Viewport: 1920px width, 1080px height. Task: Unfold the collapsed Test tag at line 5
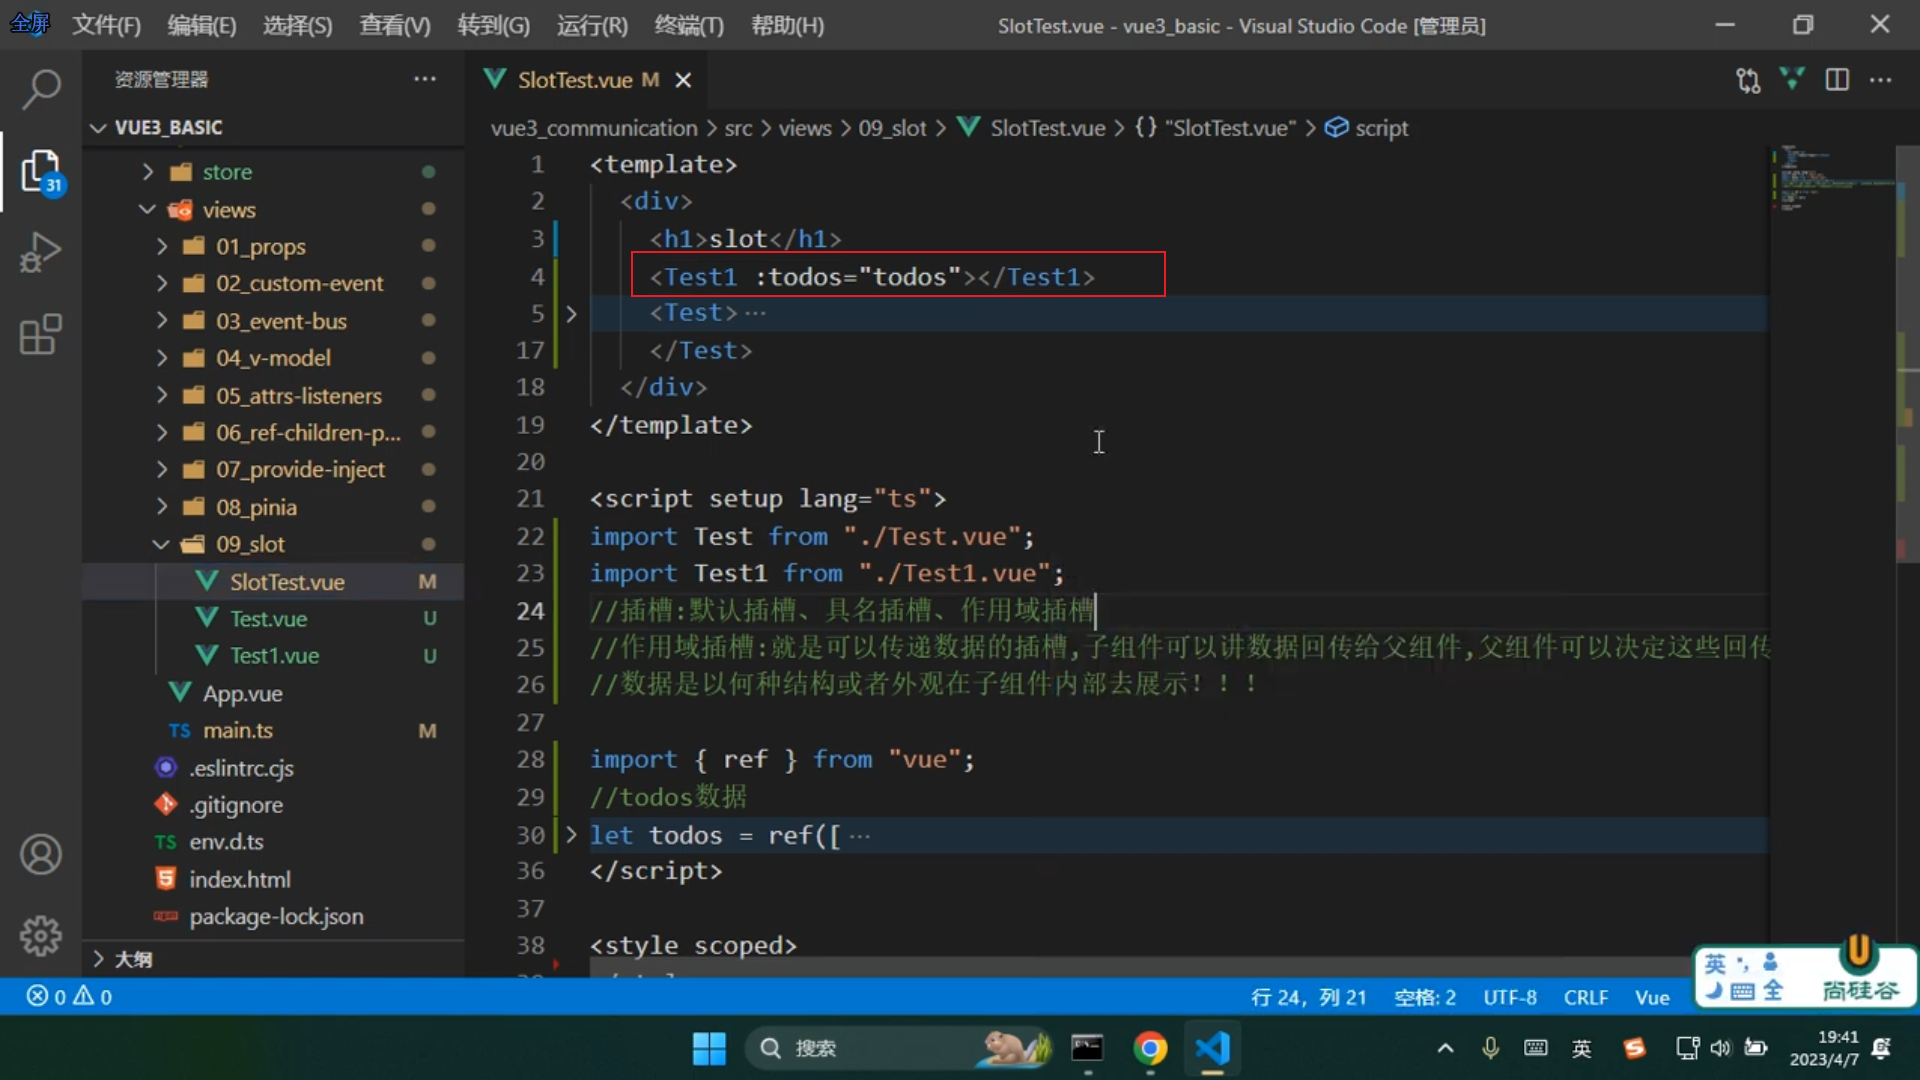pos(571,314)
